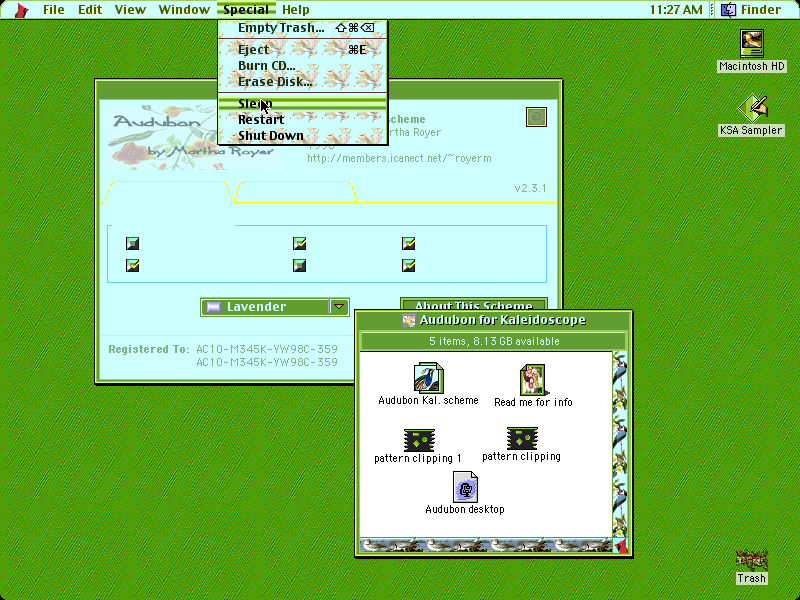Screen dimensions: 800x600
Task: Click the horizontal bird-pattern scrollbar in Audubon window
Action: (486, 545)
